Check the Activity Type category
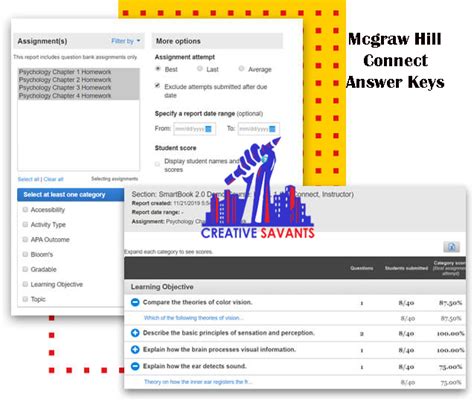This screenshot has width=474, height=401. pos(25,225)
